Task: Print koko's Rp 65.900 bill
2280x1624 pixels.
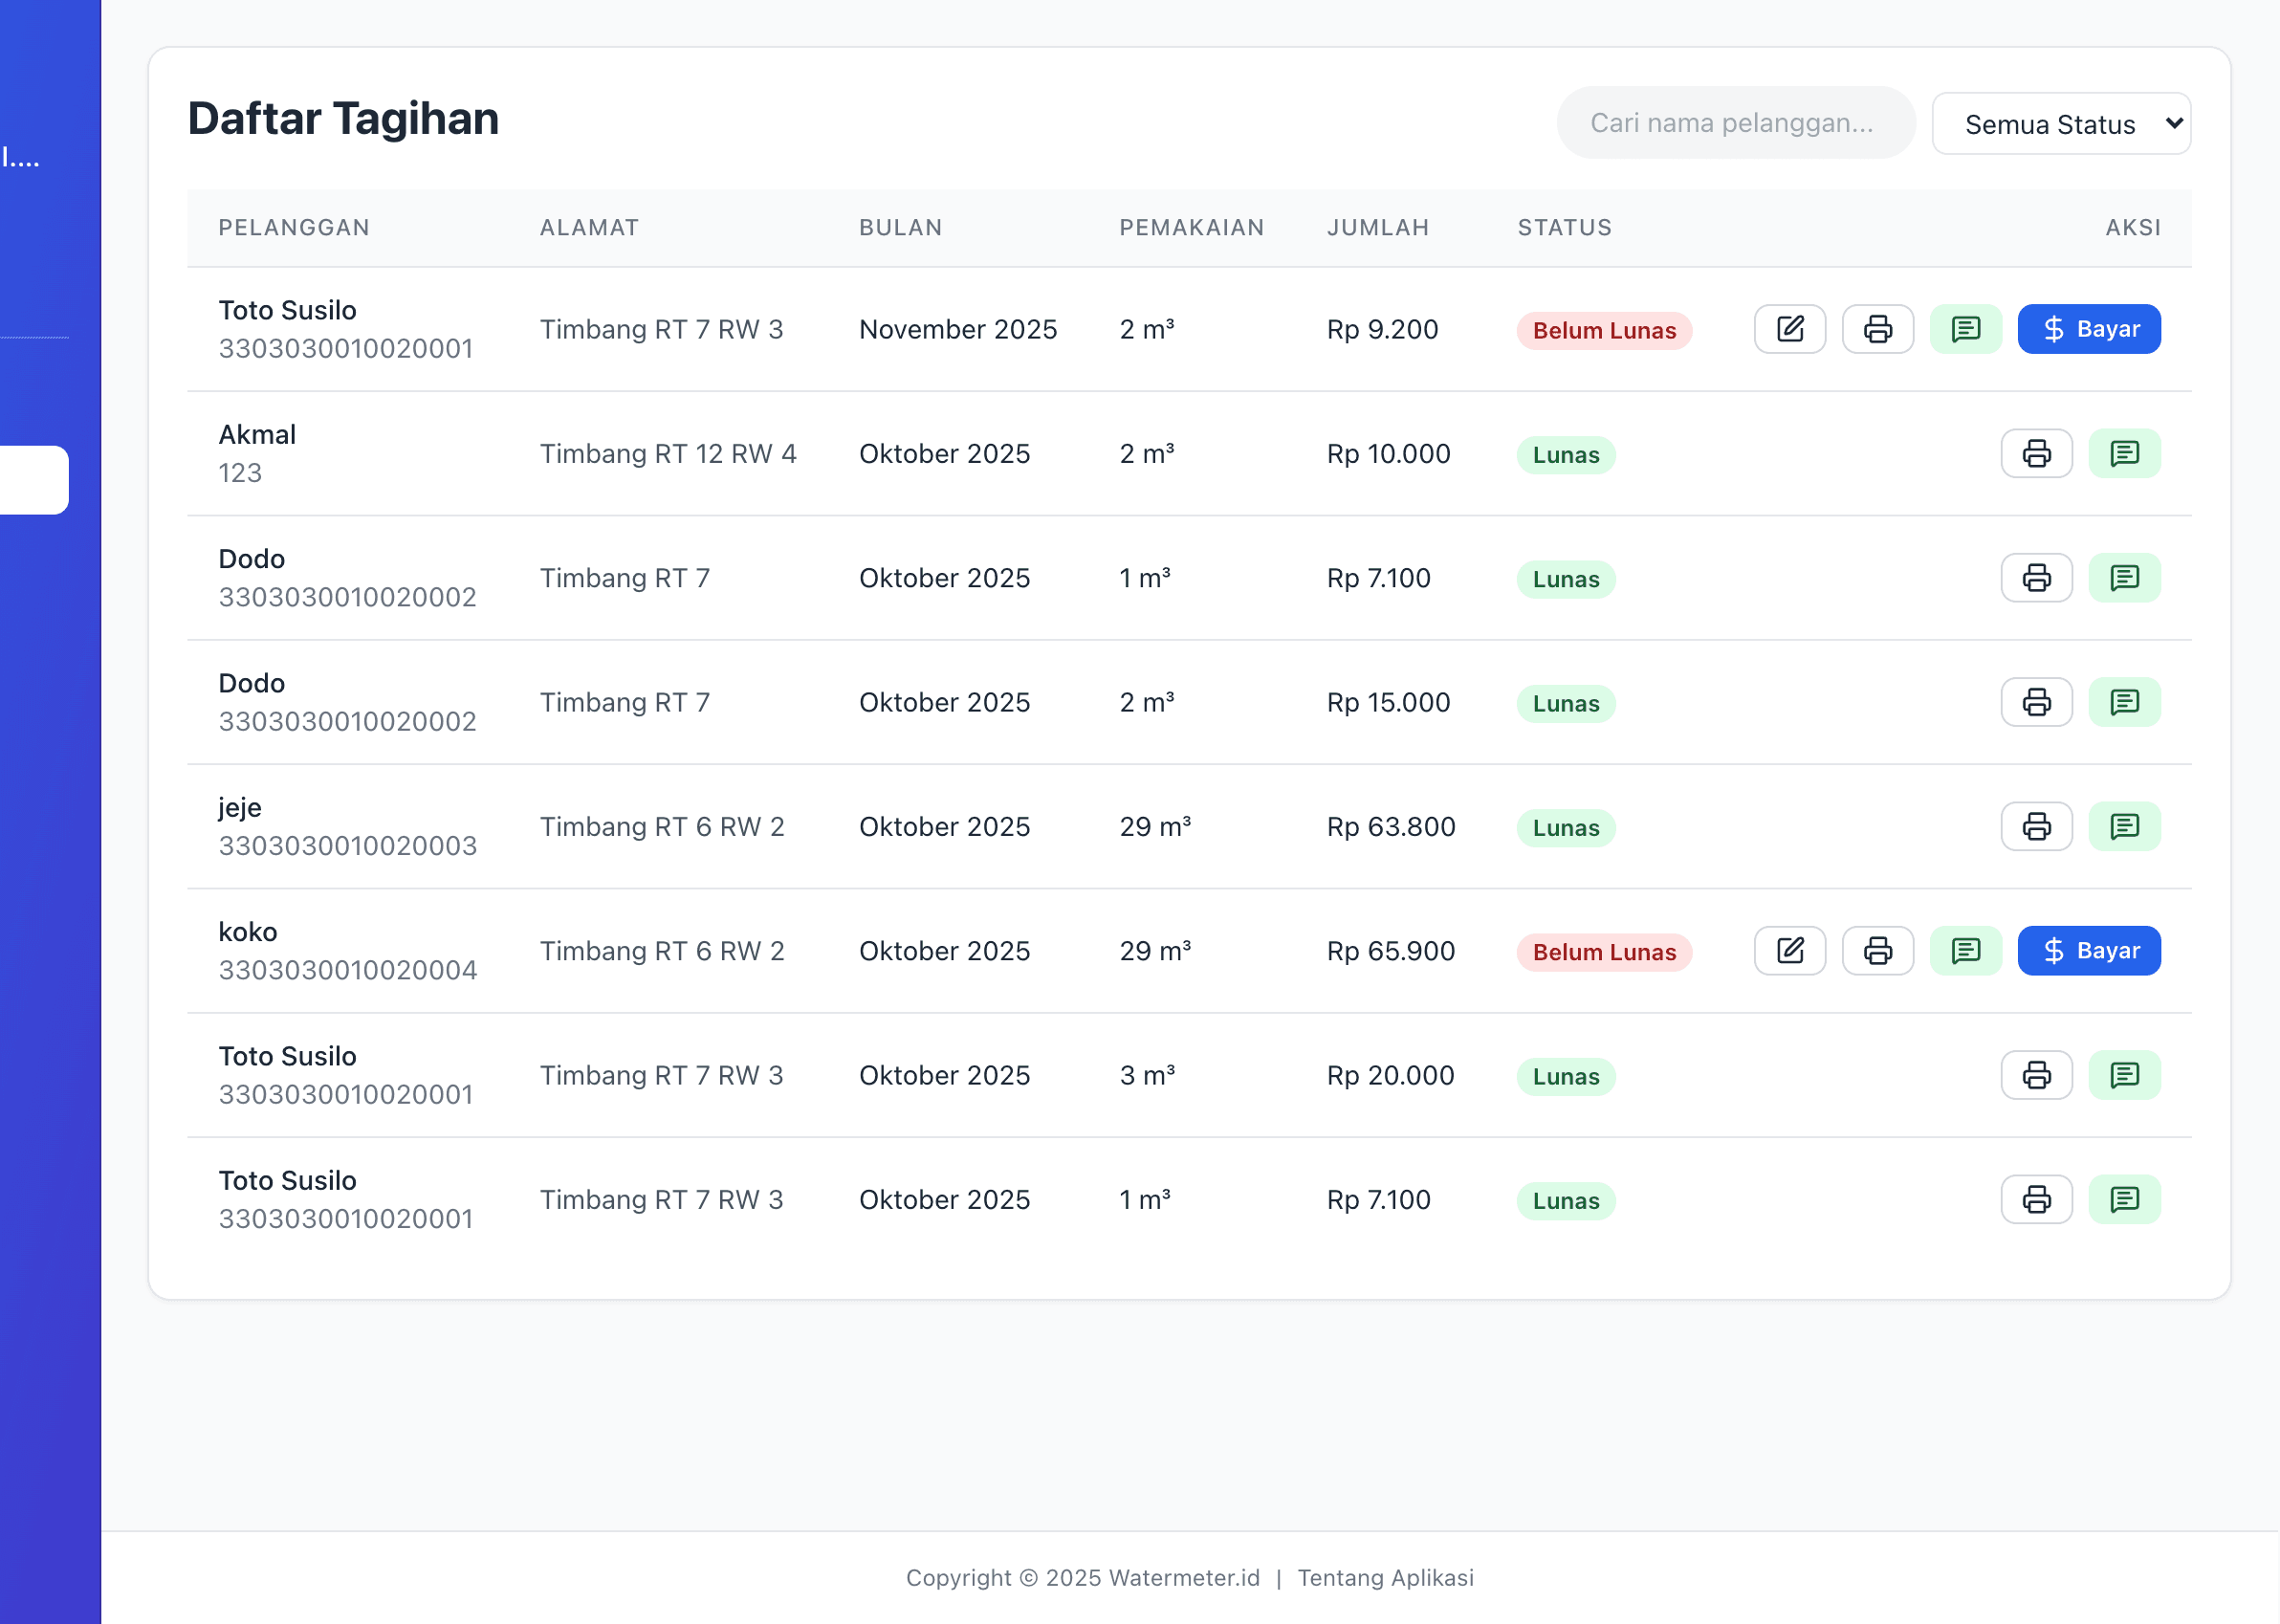Action: [x=1878, y=951]
